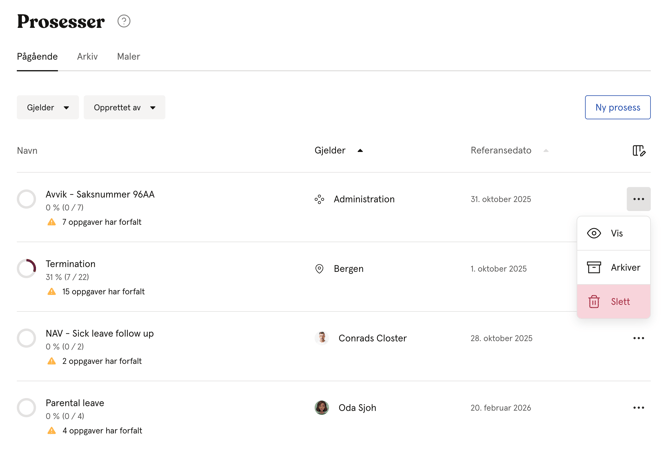Sort by the Gjelder column header
The width and height of the screenshot is (670, 452).
[x=338, y=150]
